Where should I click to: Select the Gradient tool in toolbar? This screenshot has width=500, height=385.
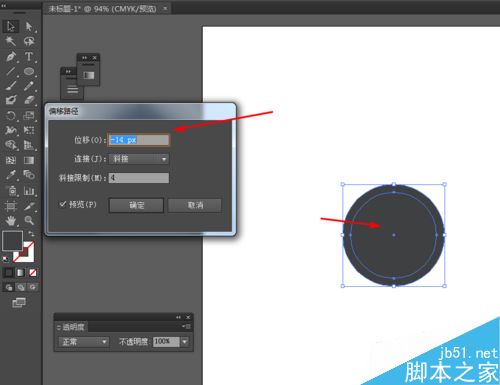click(29, 160)
